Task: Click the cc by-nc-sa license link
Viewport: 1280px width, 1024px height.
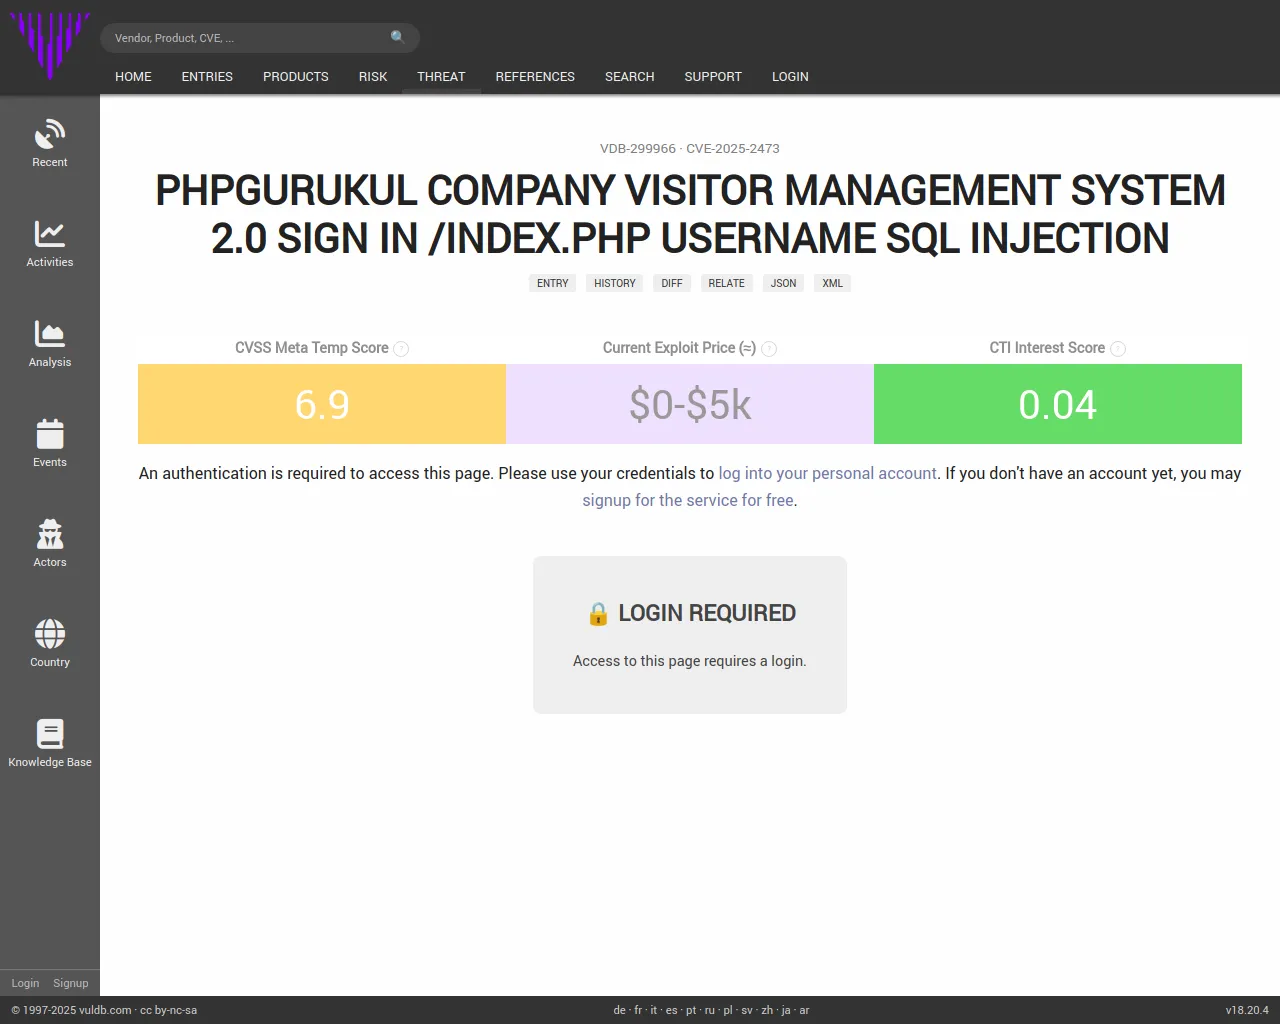Action: coord(168,1010)
